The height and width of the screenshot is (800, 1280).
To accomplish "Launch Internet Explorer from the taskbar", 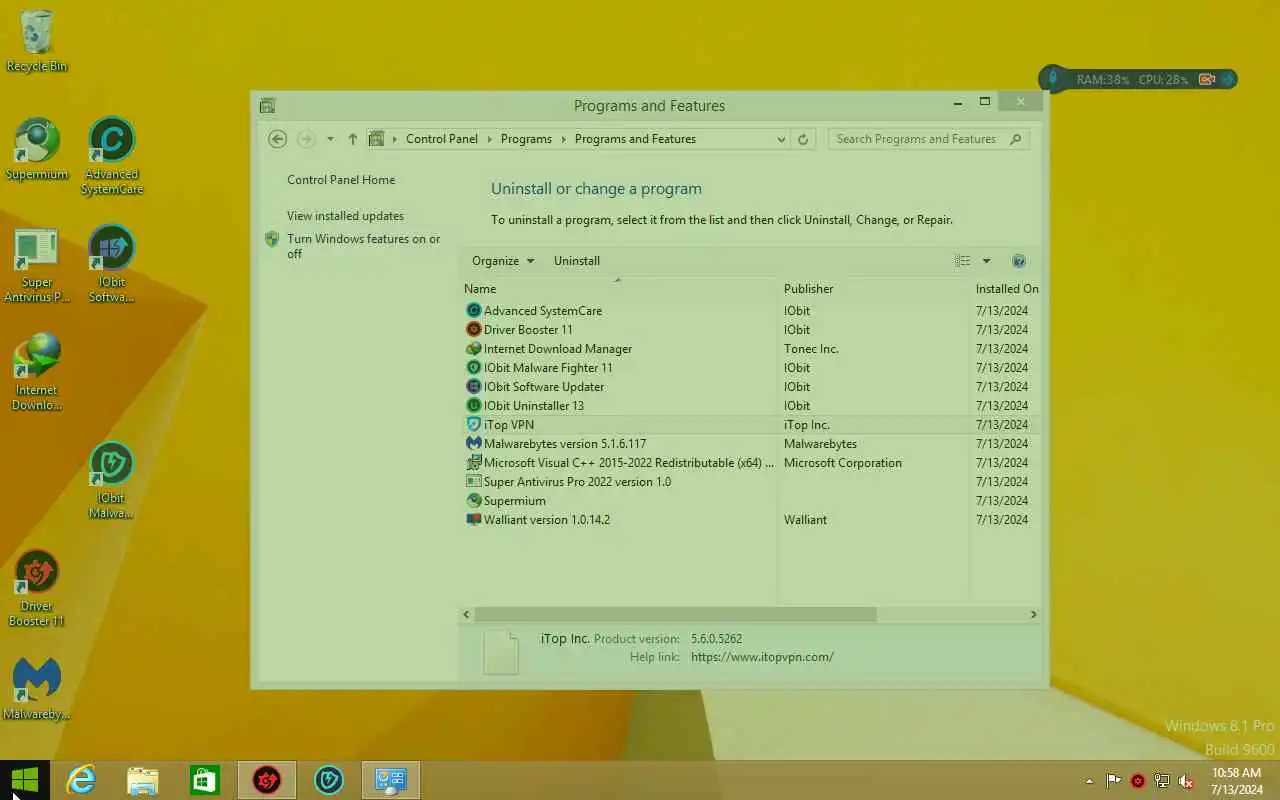I will coord(81,780).
